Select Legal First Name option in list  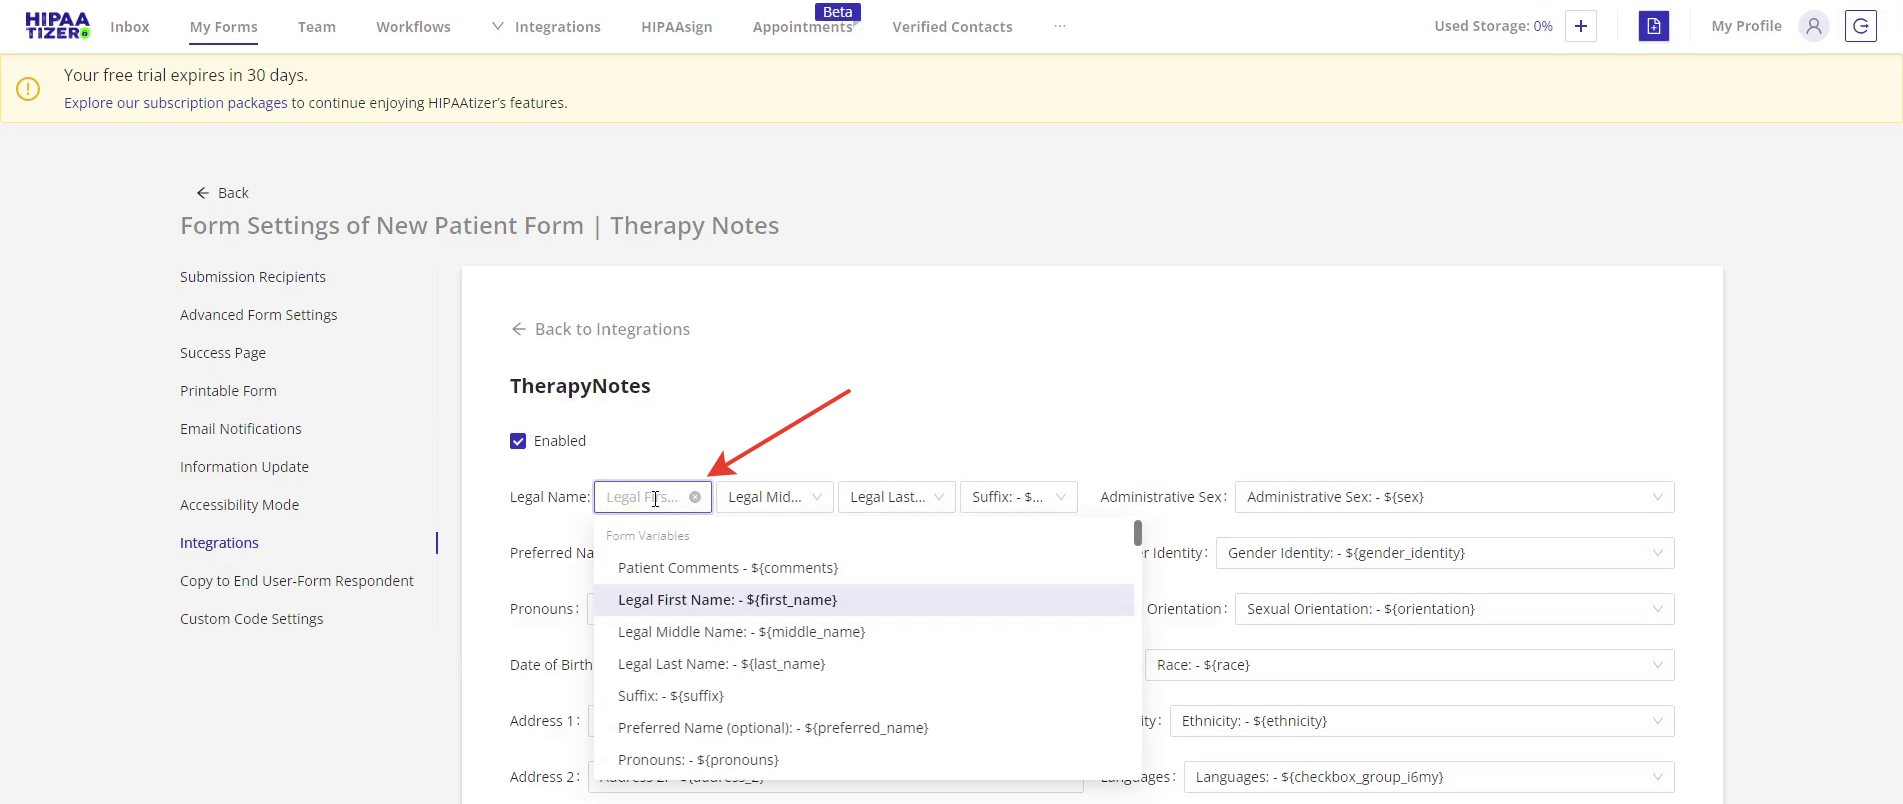coord(727,600)
